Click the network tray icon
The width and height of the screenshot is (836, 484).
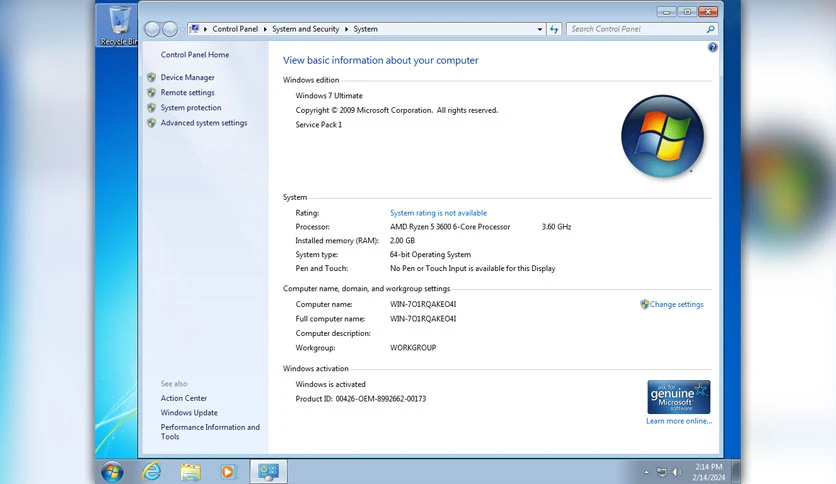coord(662,472)
